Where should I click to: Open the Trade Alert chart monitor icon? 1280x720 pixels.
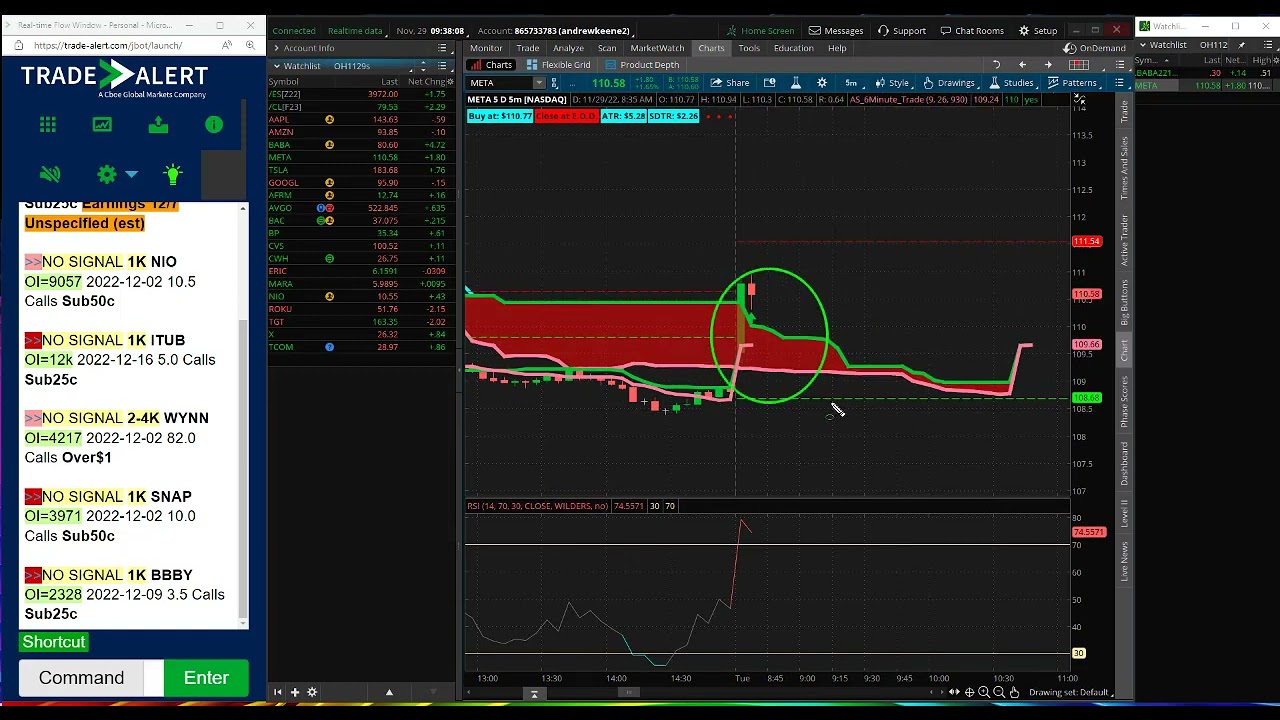click(x=102, y=125)
